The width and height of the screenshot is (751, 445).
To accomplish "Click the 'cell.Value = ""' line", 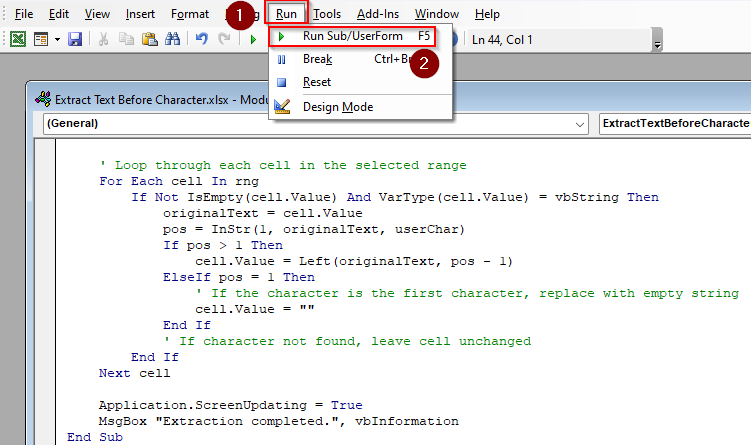I will pyautogui.click(x=254, y=309).
